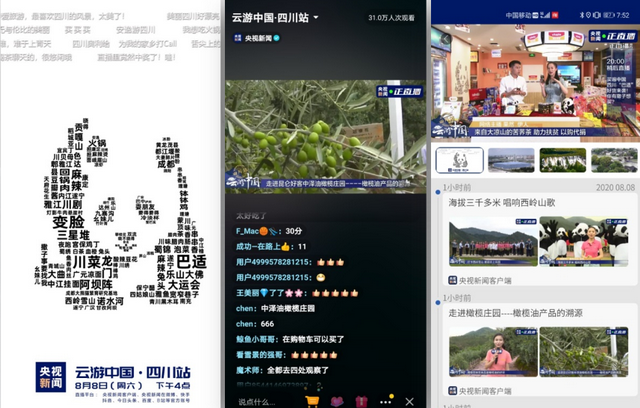Close the livestream with the X icon
640x408 pixels.
pyautogui.click(x=410, y=401)
